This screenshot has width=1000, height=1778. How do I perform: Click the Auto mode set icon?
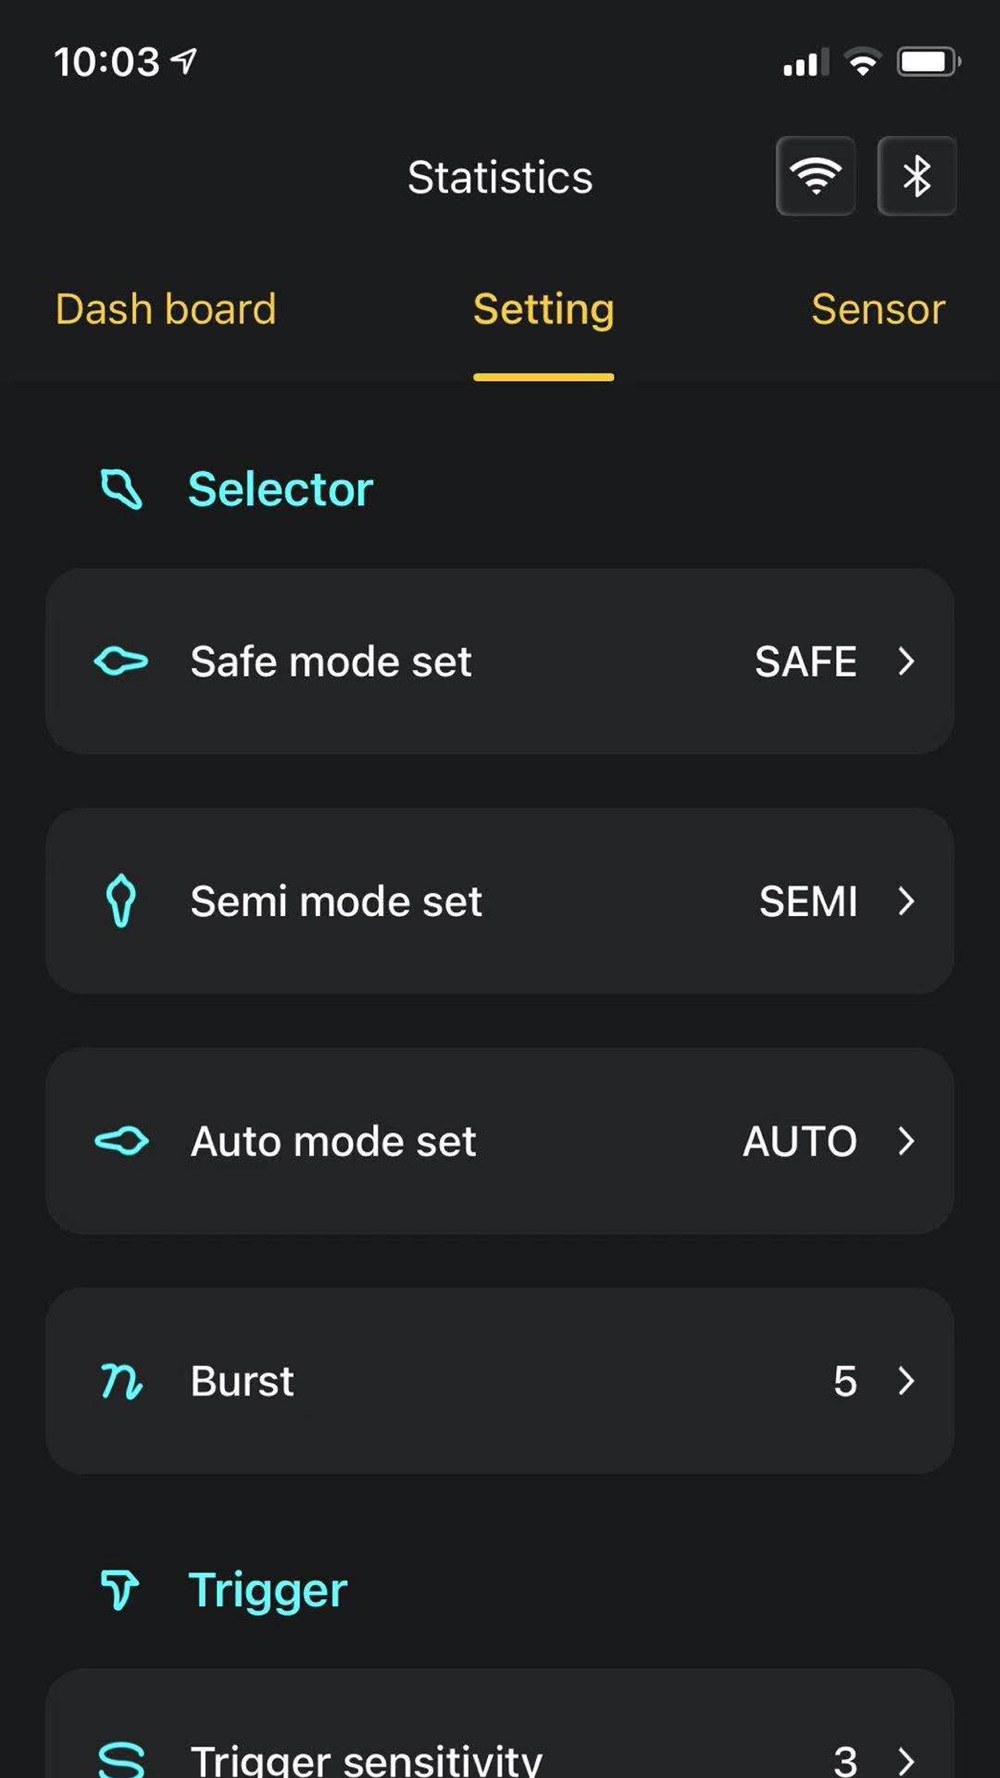coord(121,1141)
